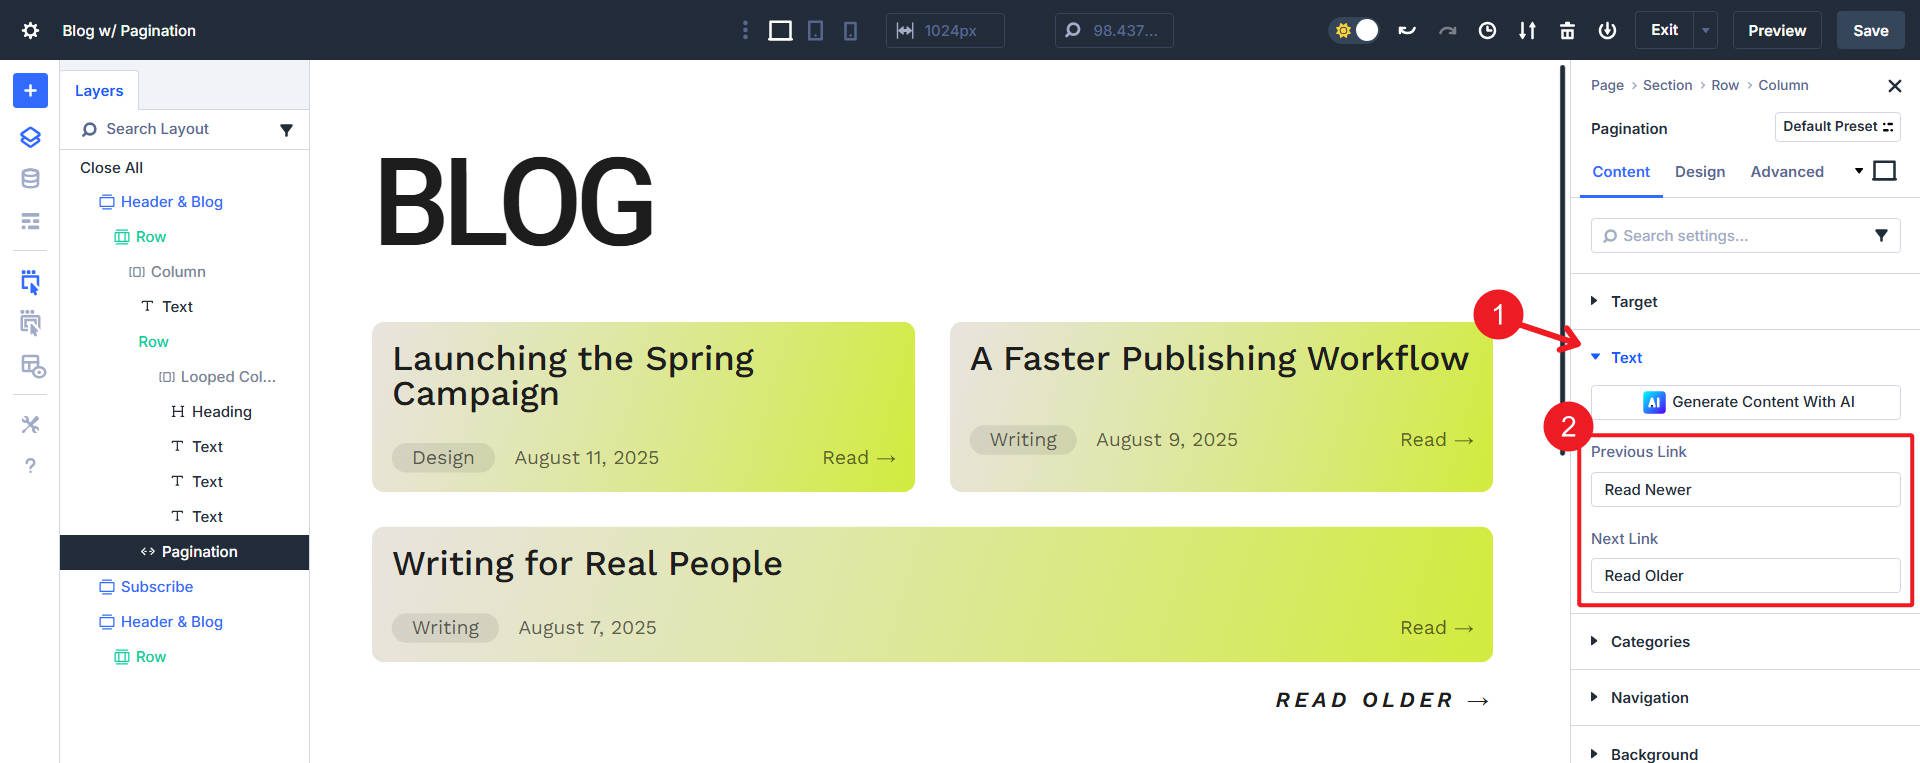
Task: Click the zoom level 98.437 field
Action: (x=1114, y=30)
